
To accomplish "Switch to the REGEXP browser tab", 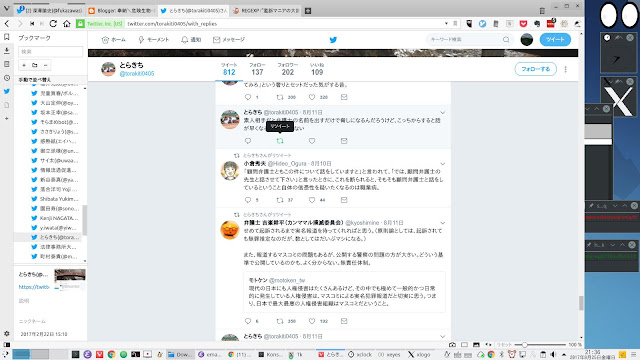I will click(x=265, y=11).
